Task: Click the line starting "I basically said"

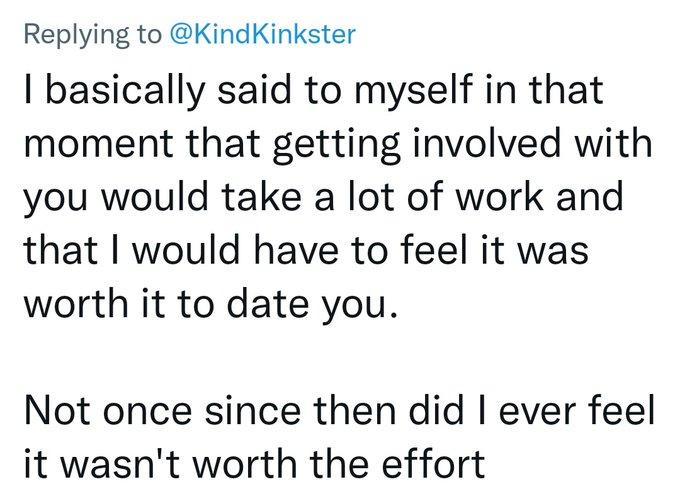Action: click(x=314, y=91)
